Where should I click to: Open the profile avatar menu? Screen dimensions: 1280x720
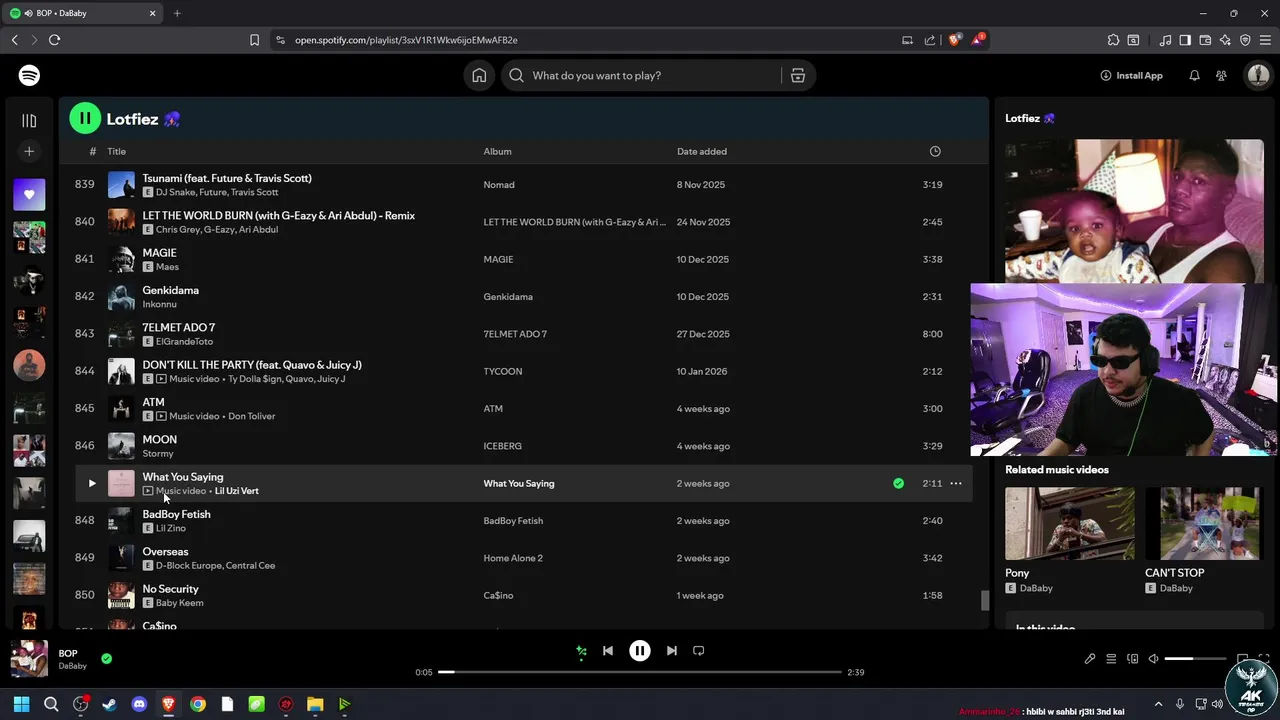click(x=1257, y=75)
